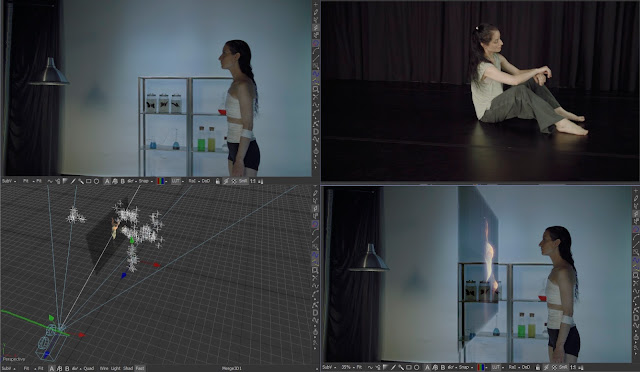The width and height of the screenshot is (640, 372).
Task: Select circle icon in top-left viewer toolbar
Action: coord(96,181)
